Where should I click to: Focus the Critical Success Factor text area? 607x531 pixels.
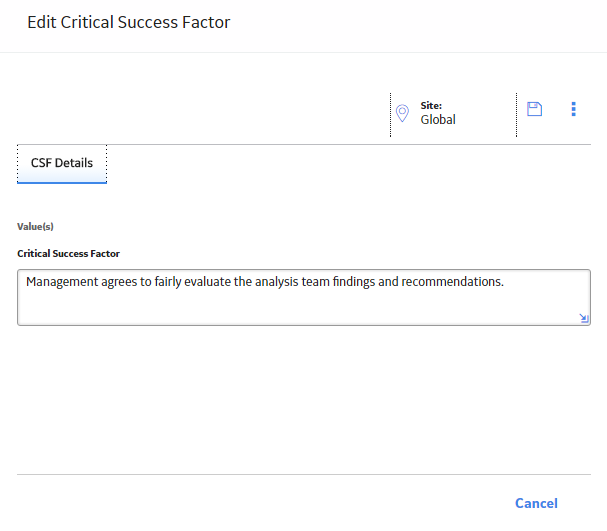click(x=304, y=297)
